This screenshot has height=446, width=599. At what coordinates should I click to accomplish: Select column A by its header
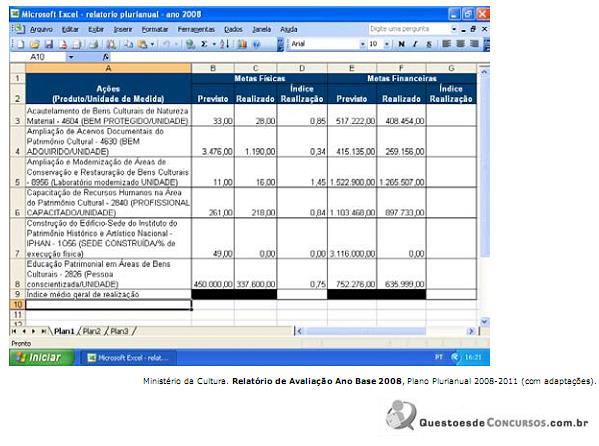click(108, 68)
